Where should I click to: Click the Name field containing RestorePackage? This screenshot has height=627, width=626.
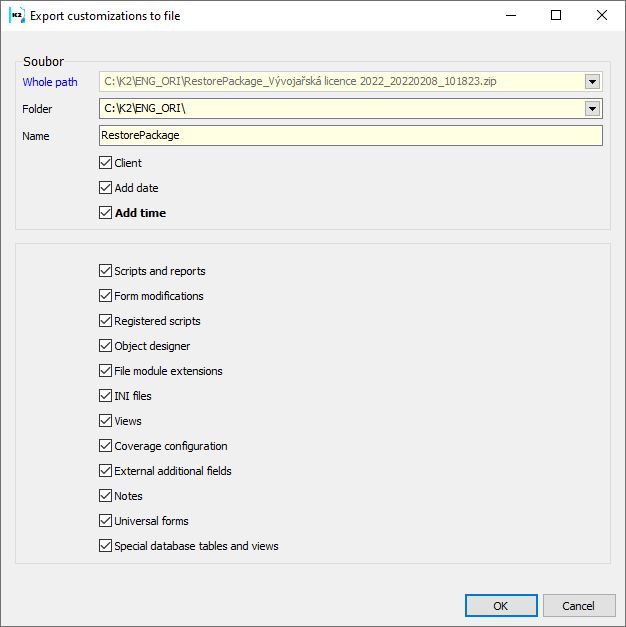[x=350, y=135]
